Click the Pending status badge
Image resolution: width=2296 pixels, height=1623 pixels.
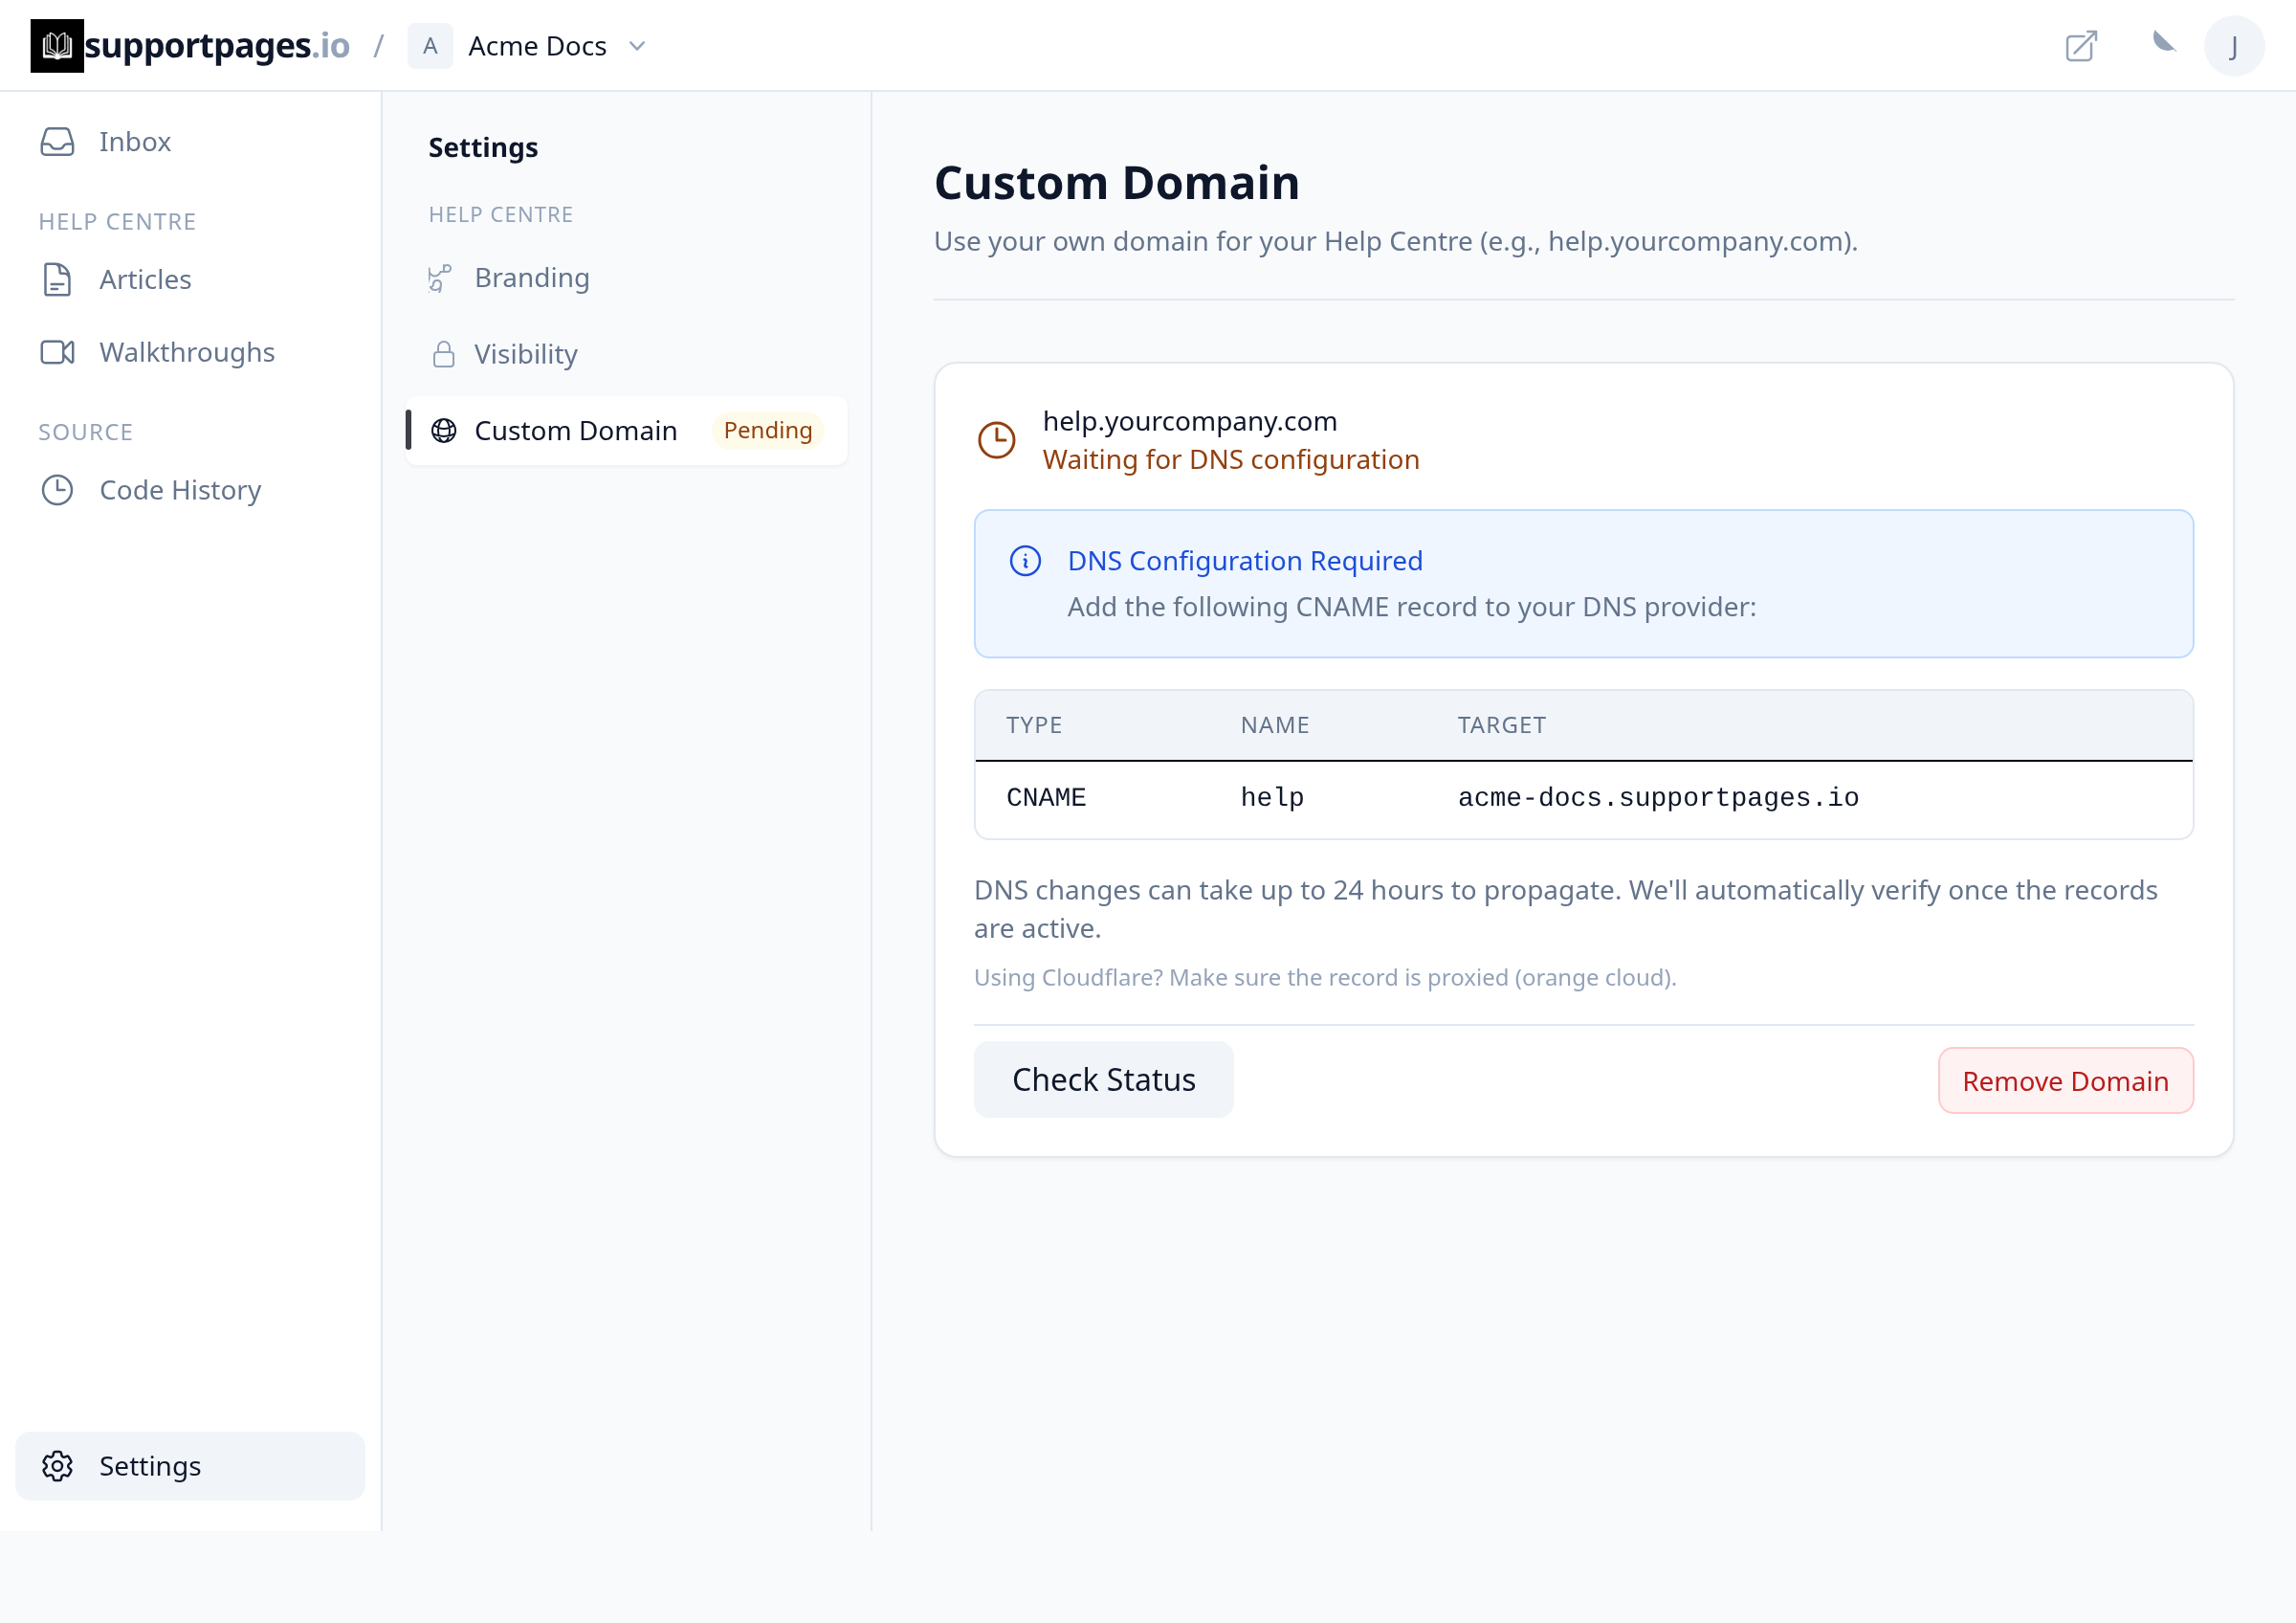click(x=768, y=431)
